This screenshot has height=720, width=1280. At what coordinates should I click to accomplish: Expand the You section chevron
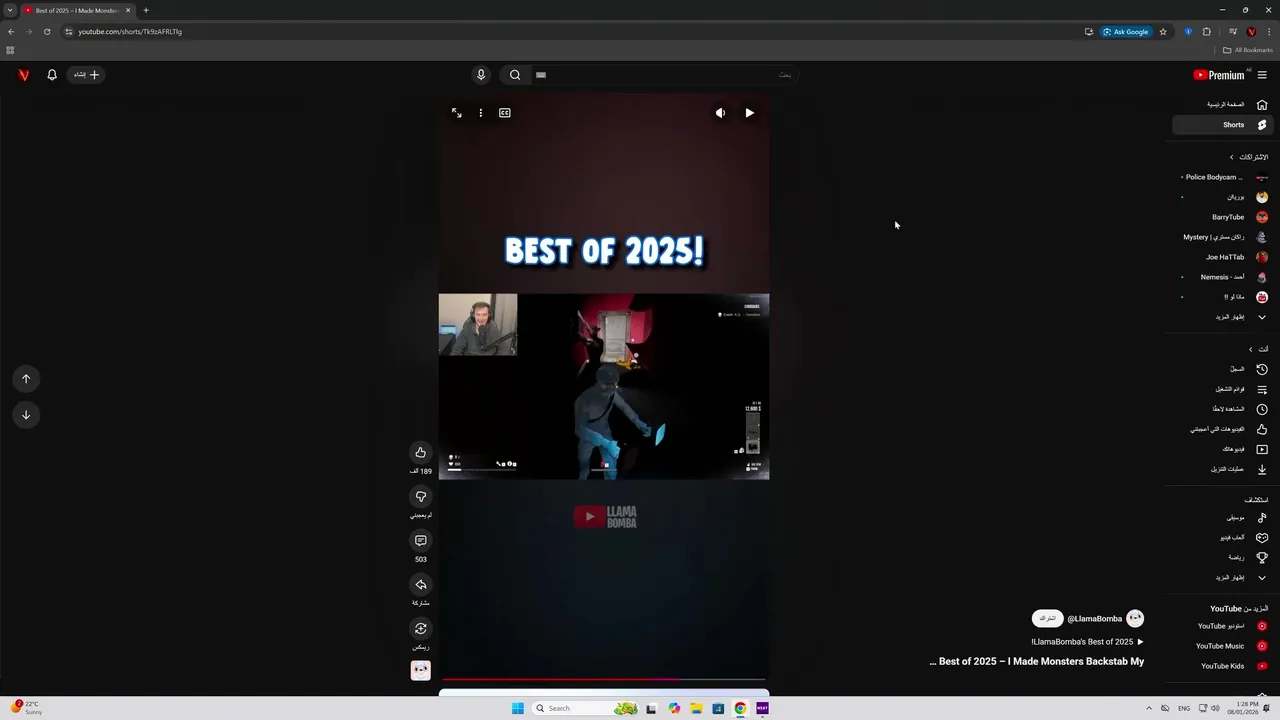pyautogui.click(x=1250, y=349)
